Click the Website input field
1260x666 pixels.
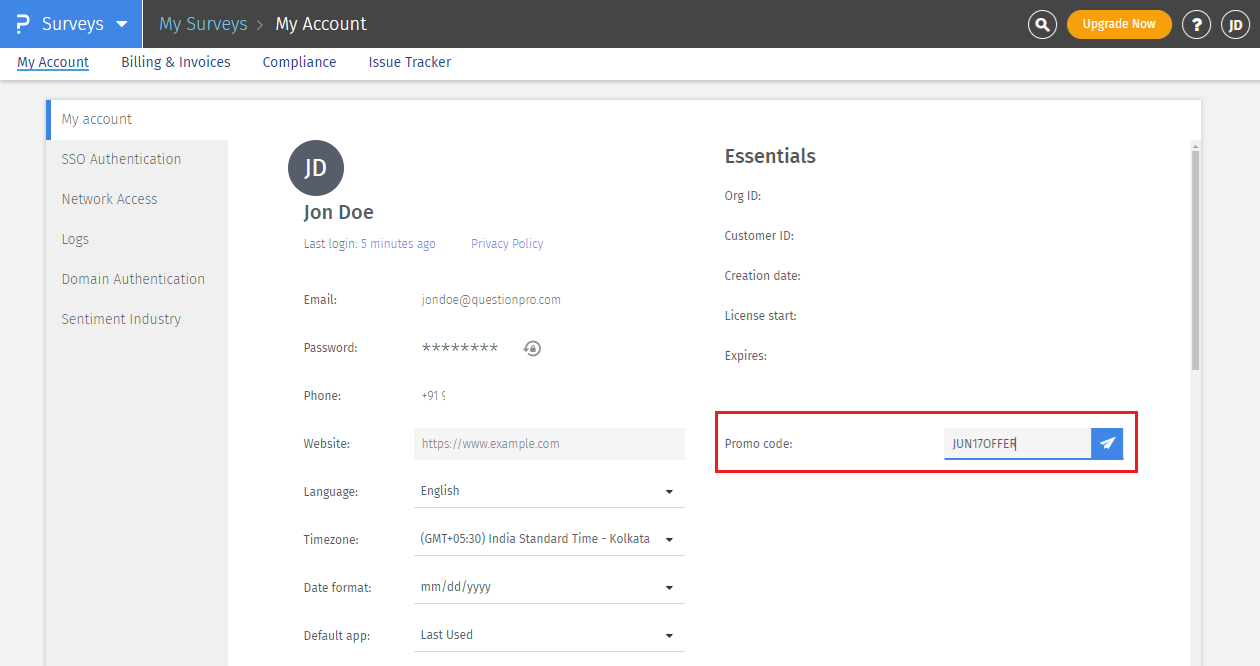549,444
